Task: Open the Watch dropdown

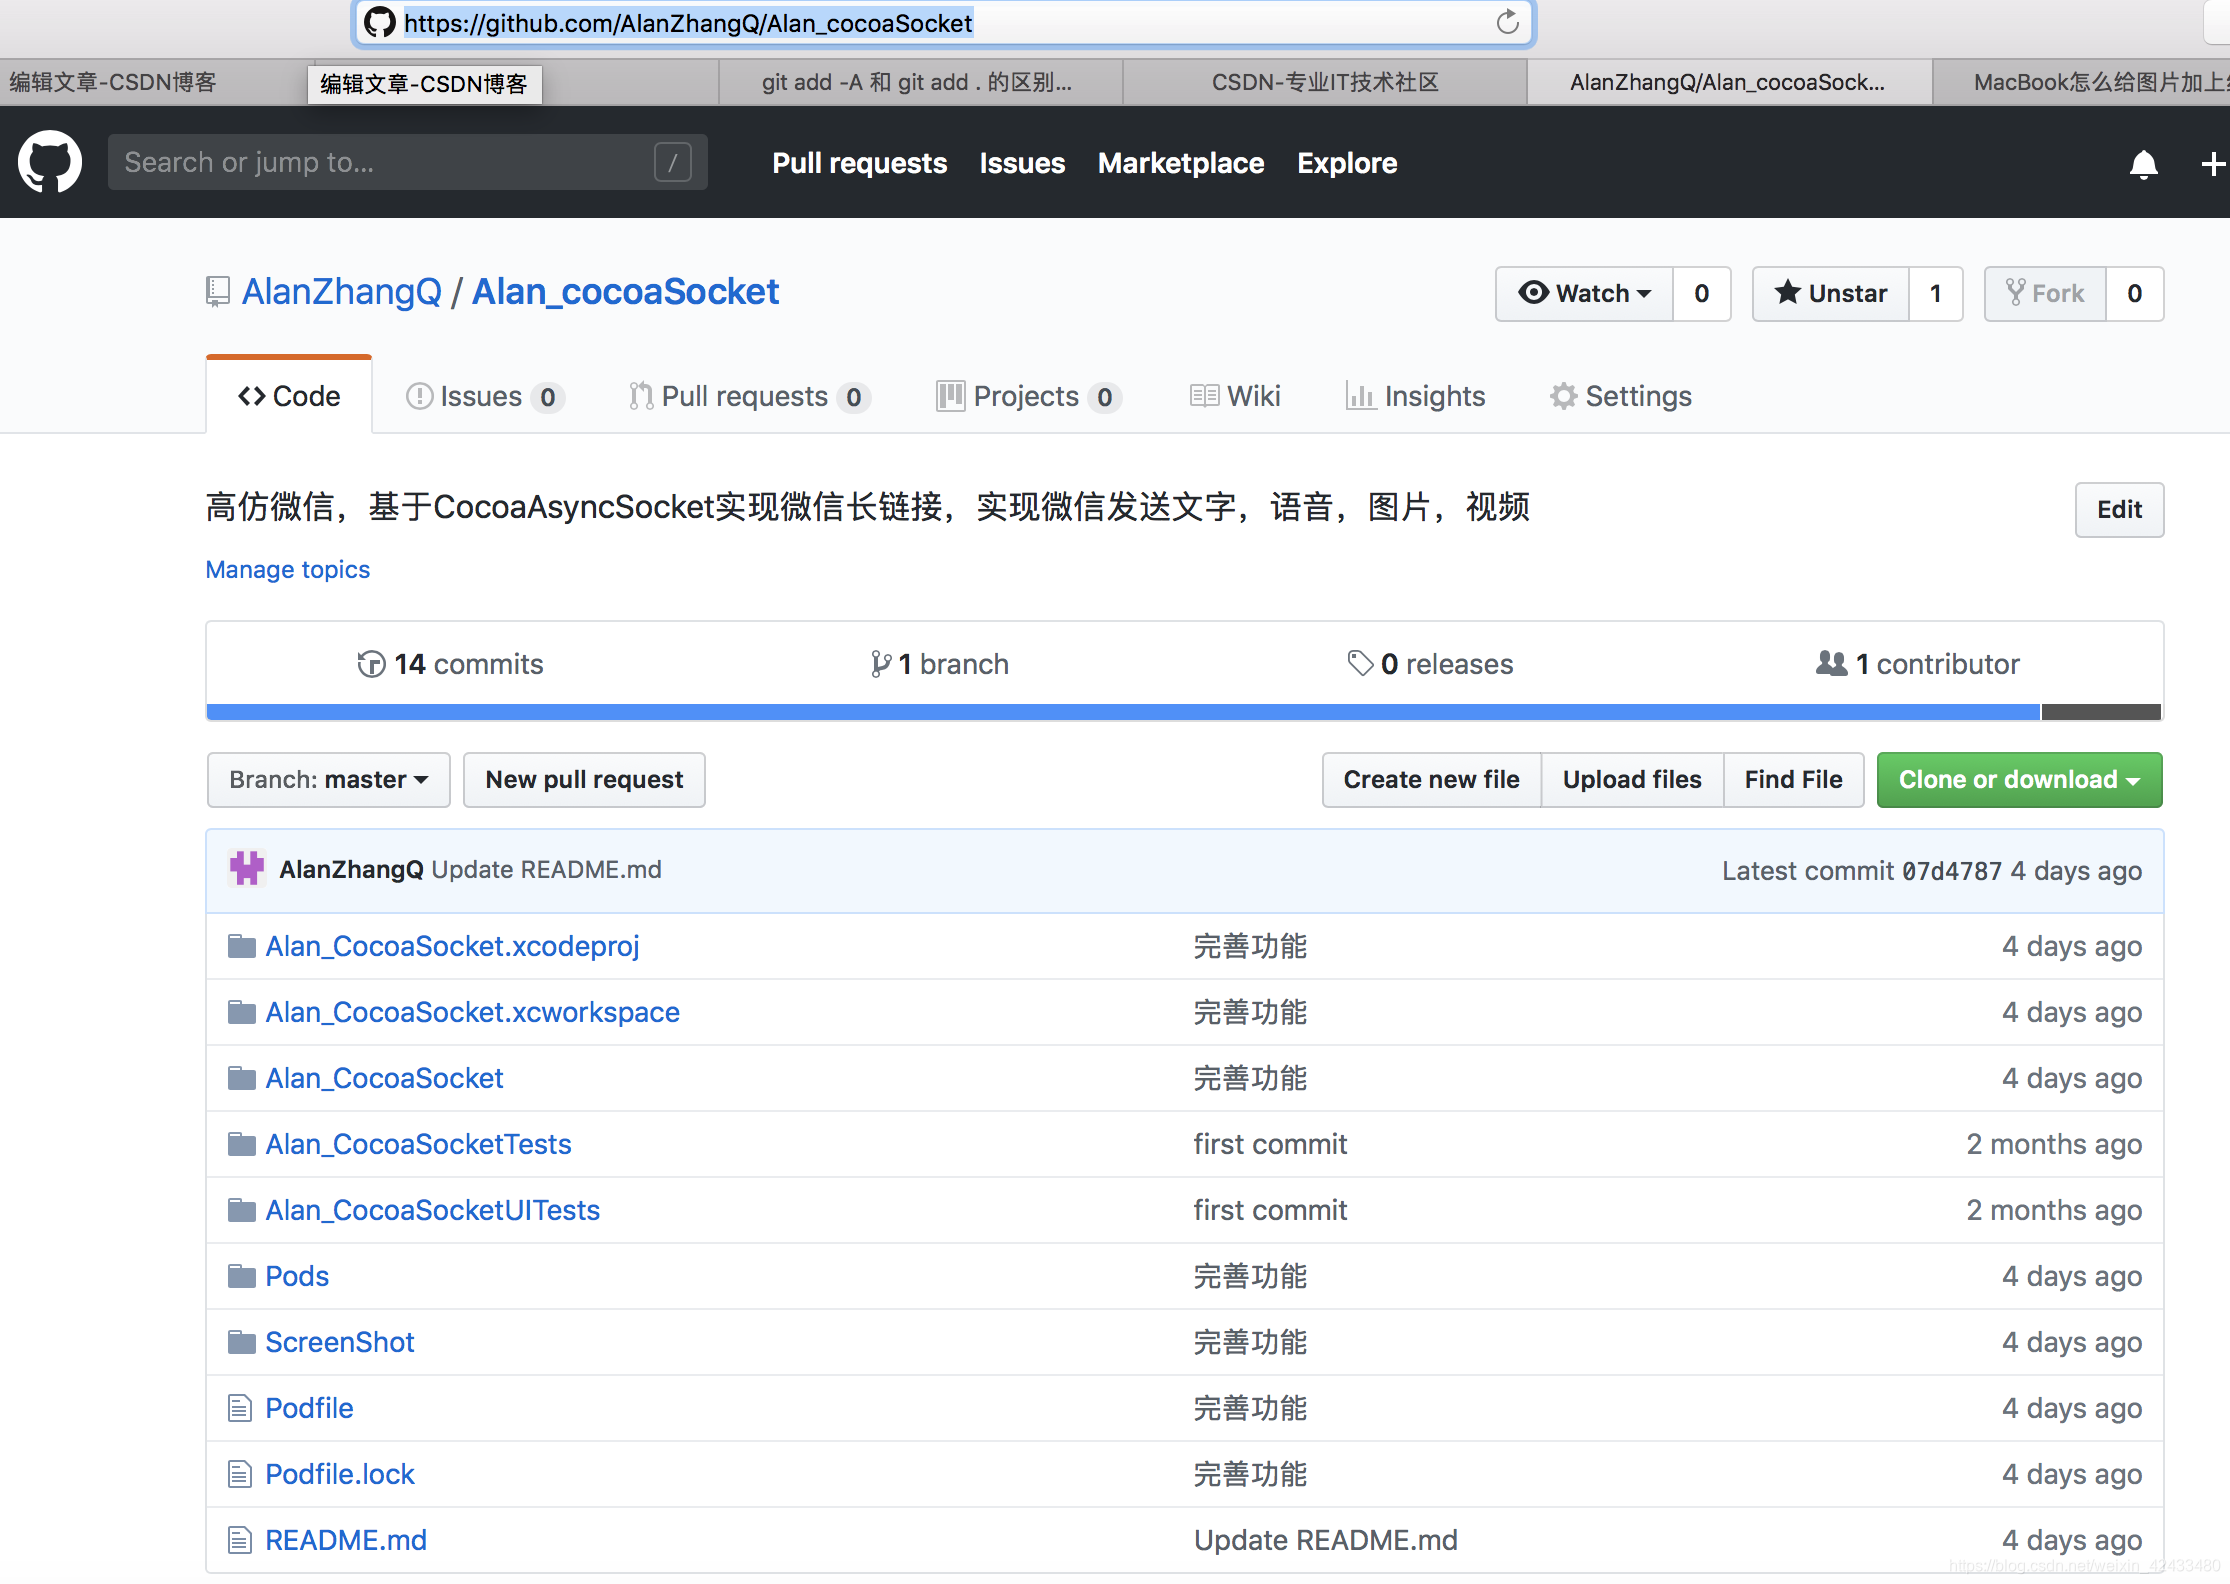Action: click(x=1584, y=294)
